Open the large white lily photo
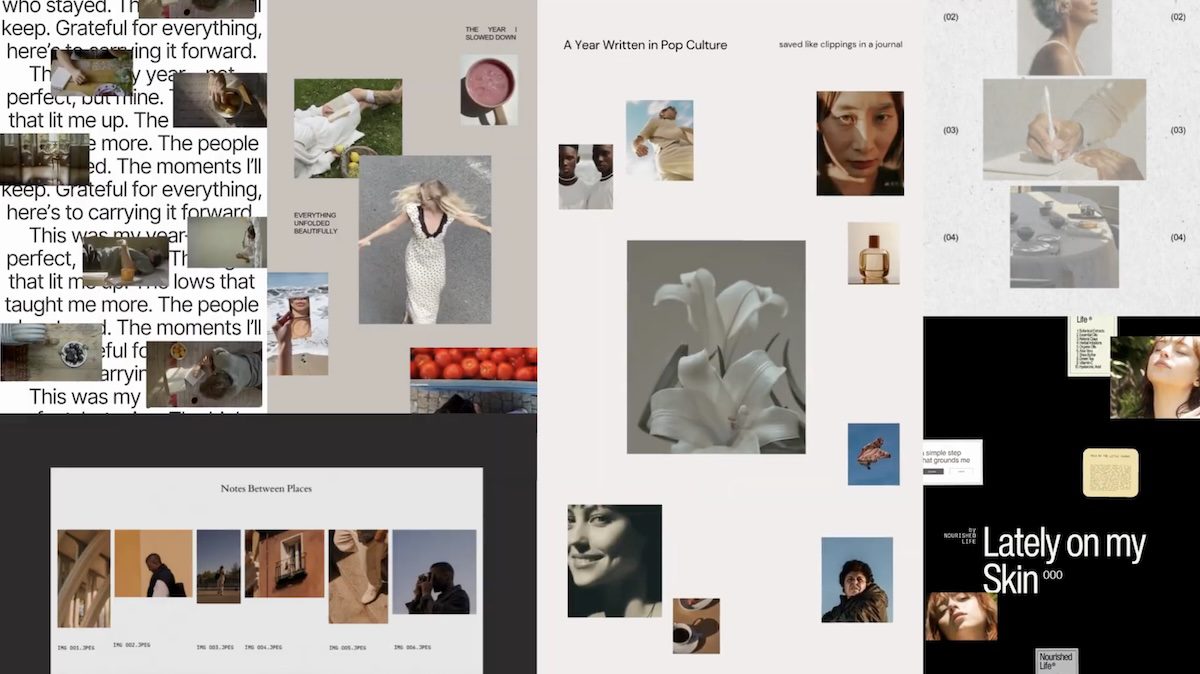1200x674 pixels. click(x=716, y=347)
